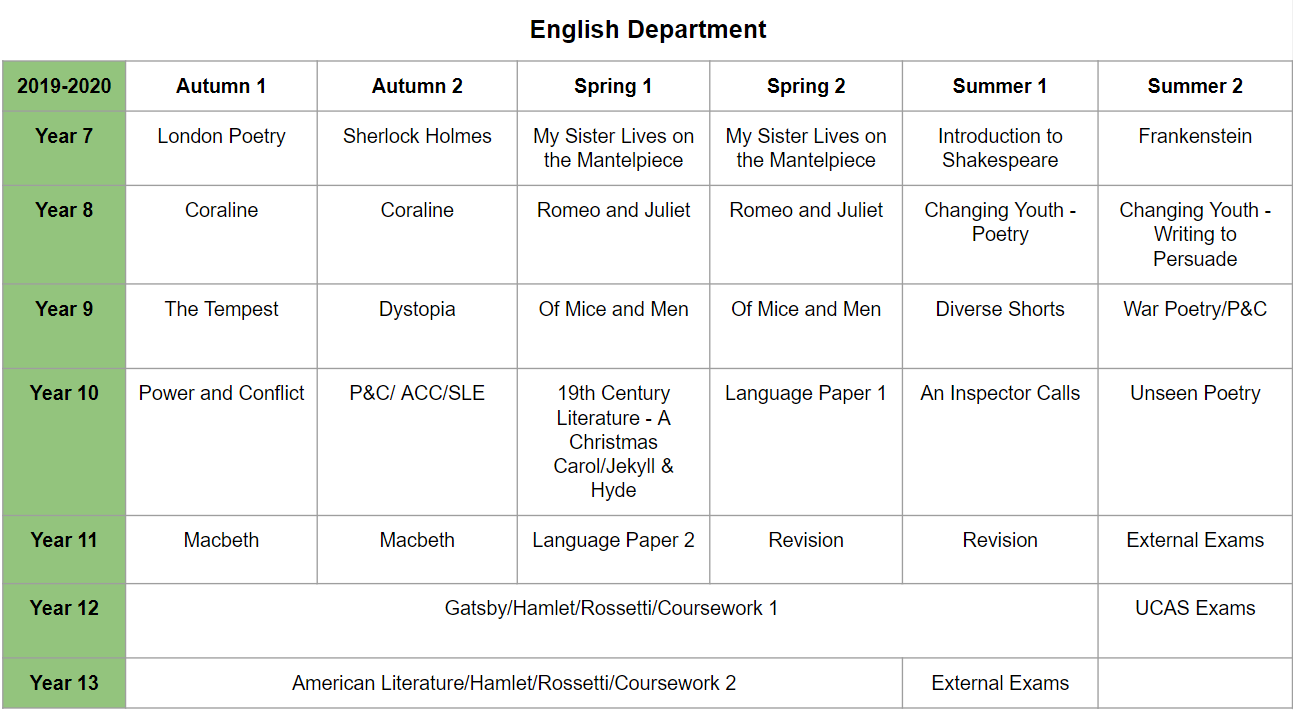Click the 'Autumn 1' column header
Image resolution: width=1293 pixels, height=710 pixels.
coord(221,86)
